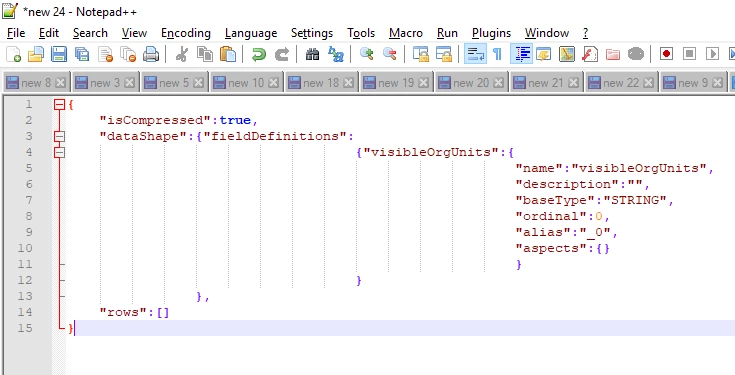The width and height of the screenshot is (735, 375).
Task: Open the Edit menu
Action: click(49, 33)
